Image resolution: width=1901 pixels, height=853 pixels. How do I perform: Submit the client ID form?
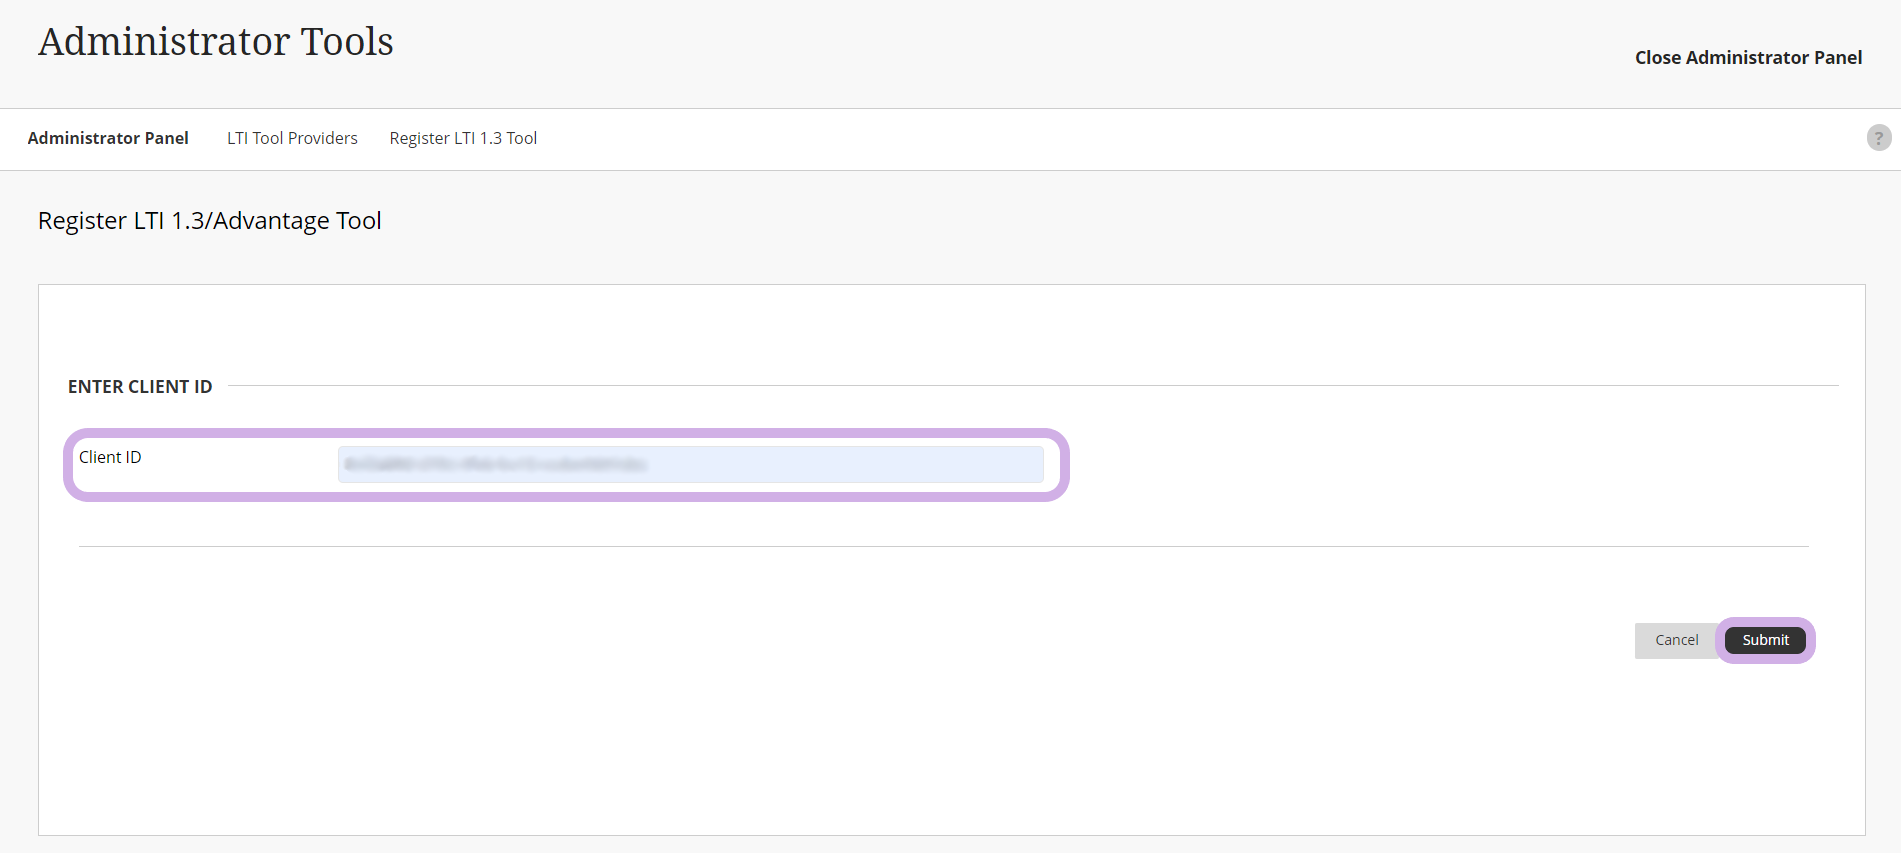1765,640
